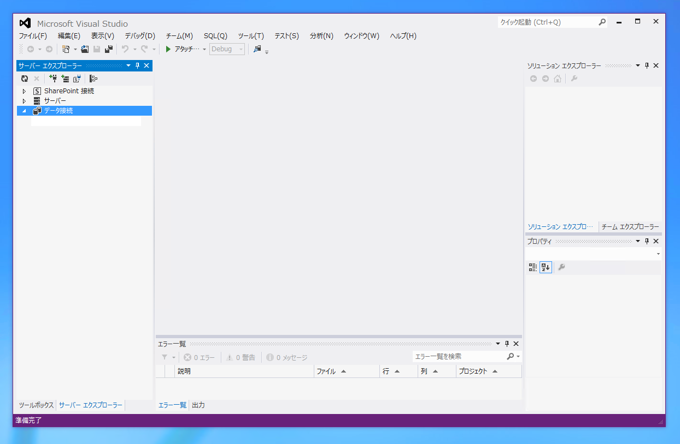Open the デバッグ(D) menu

(140, 36)
